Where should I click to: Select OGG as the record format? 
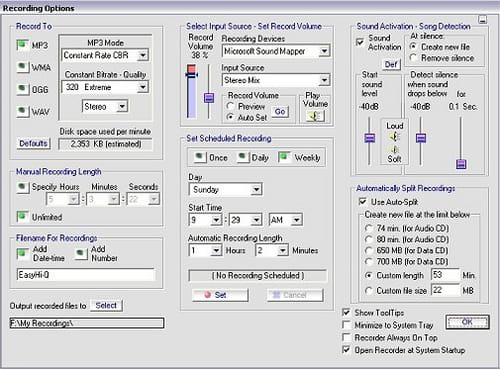point(22,89)
